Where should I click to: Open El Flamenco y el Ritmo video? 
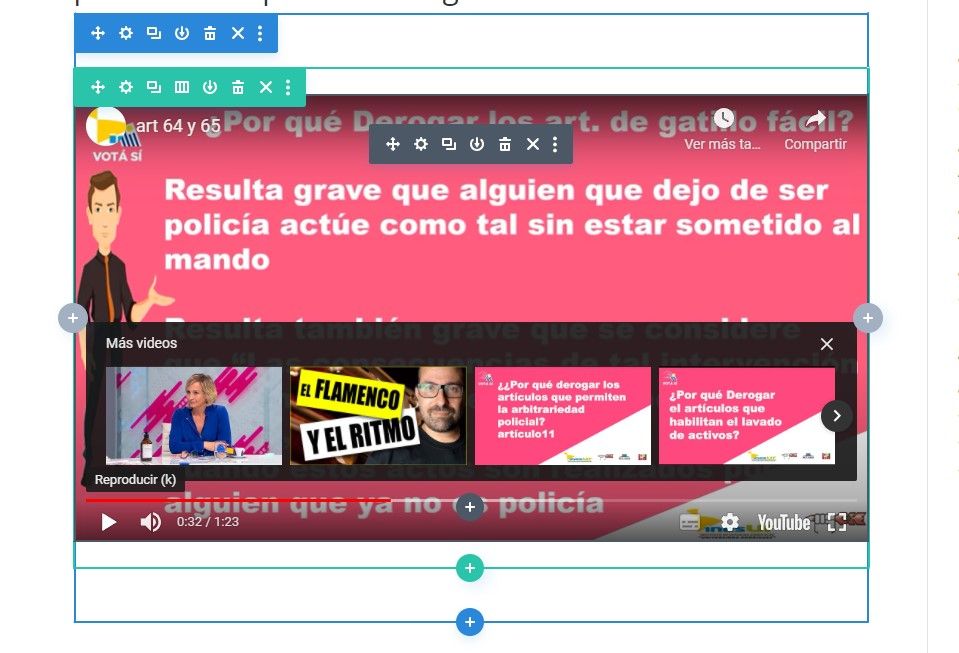[x=378, y=416]
